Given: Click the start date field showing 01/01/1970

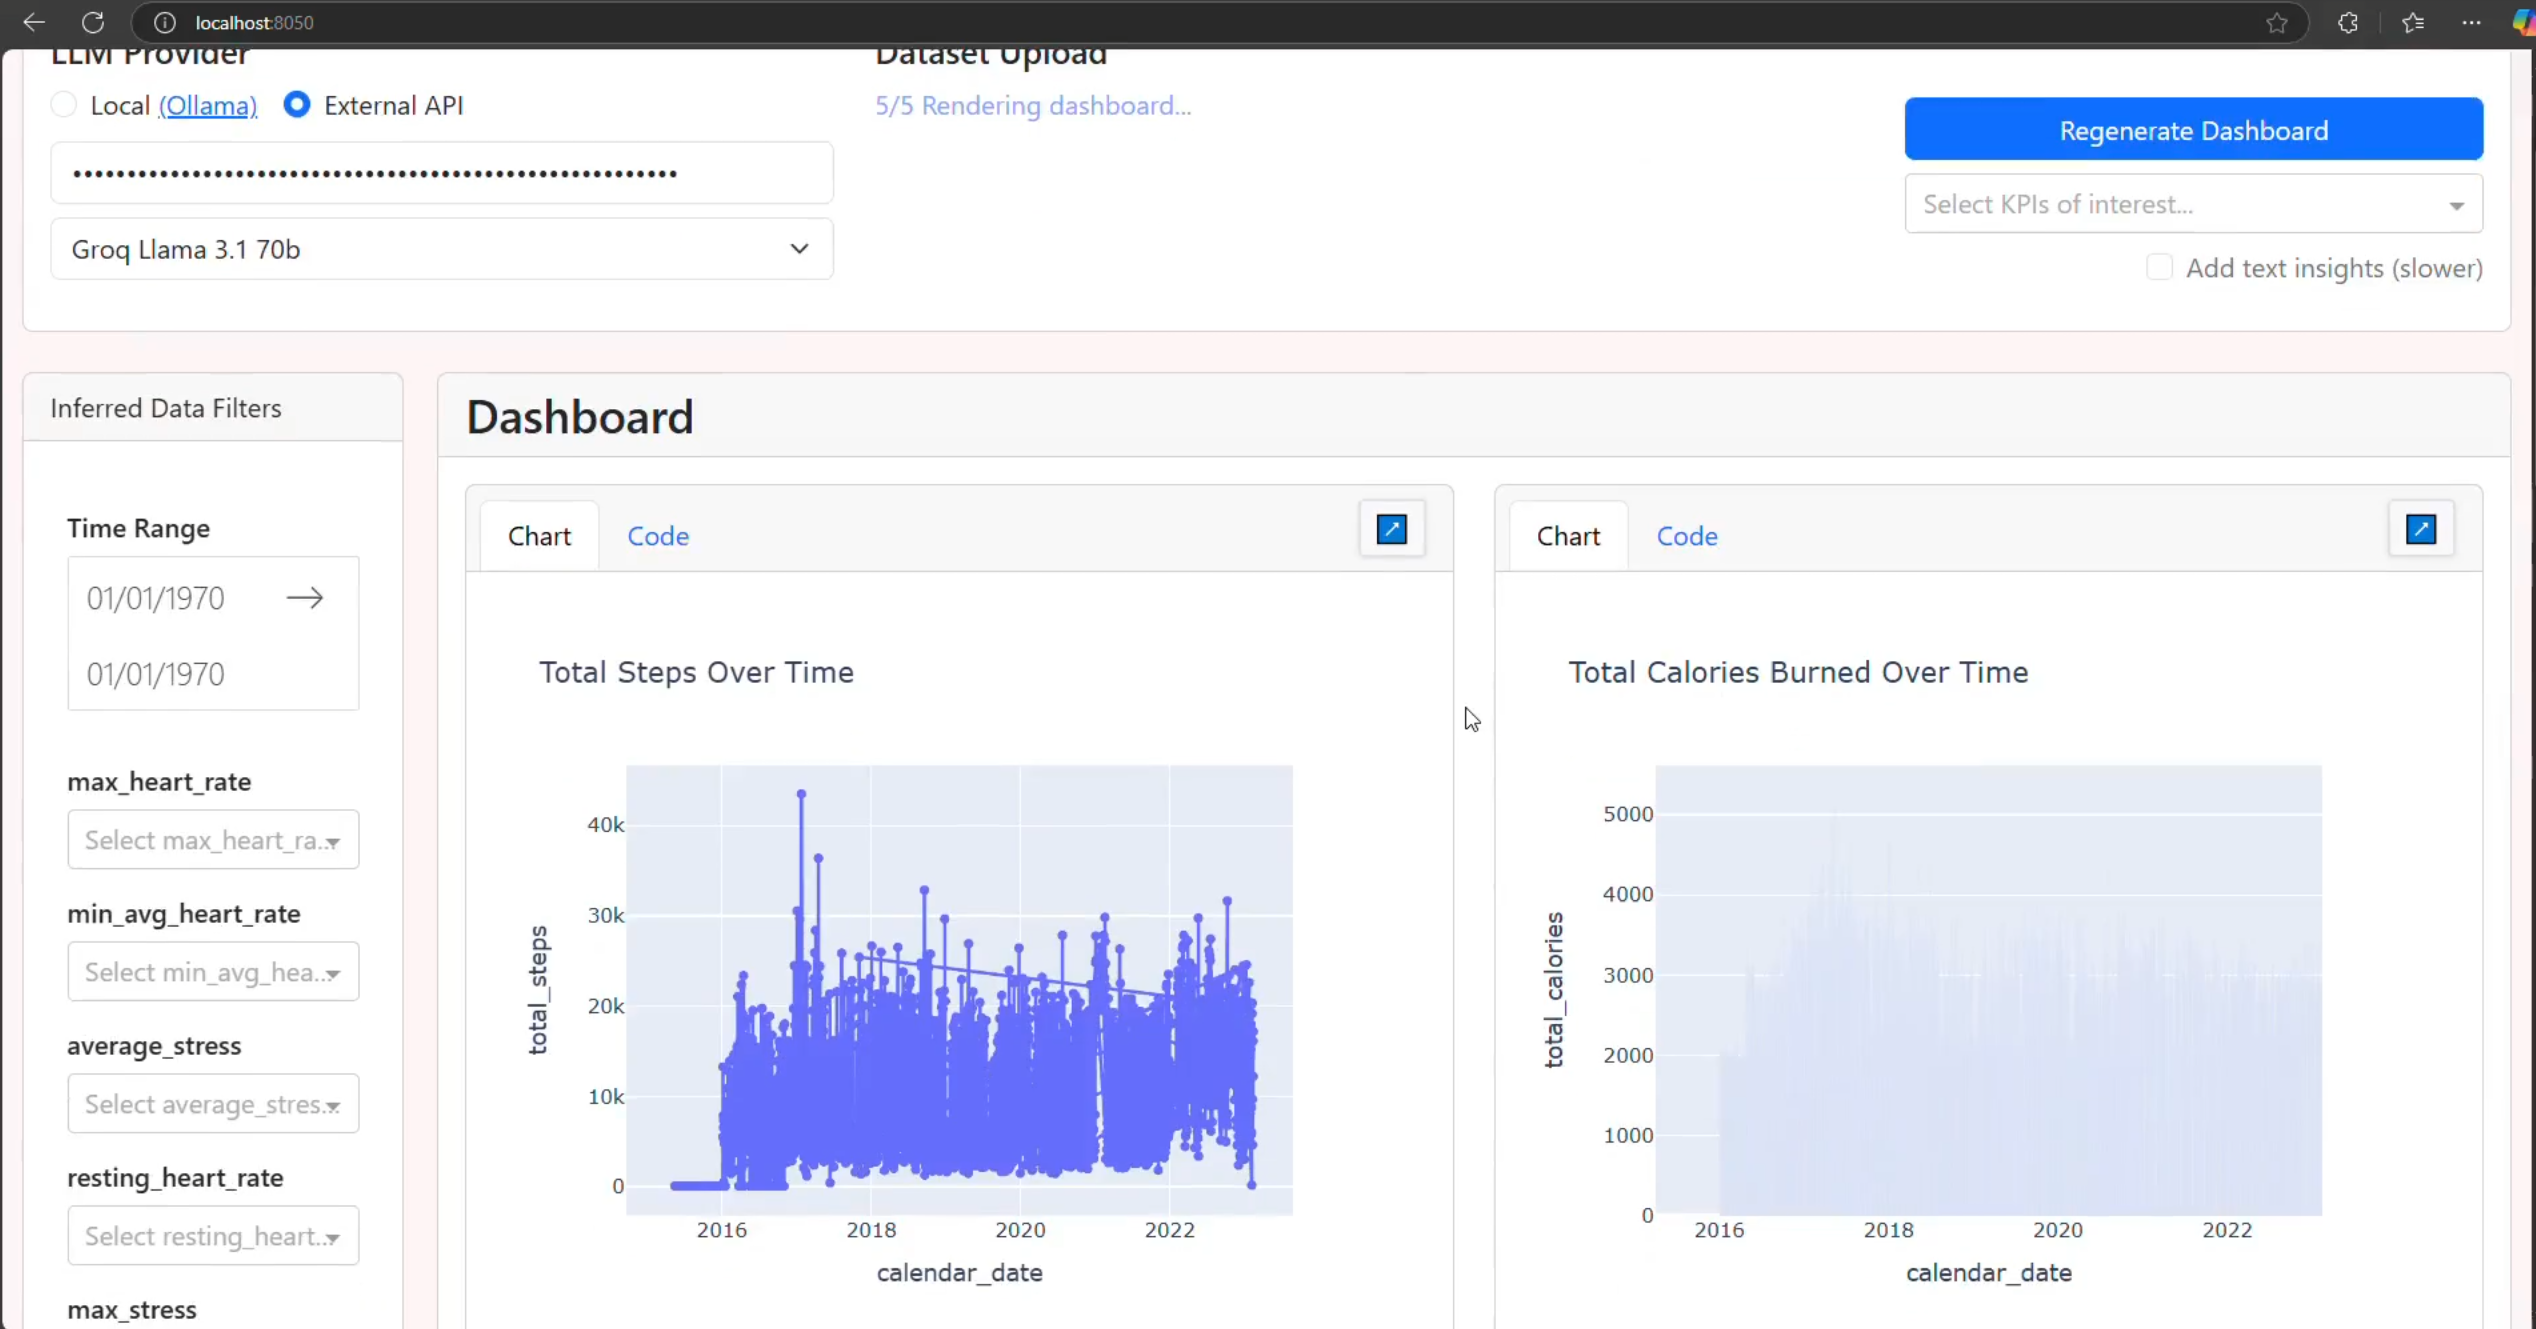Looking at the screenshot, I should coord(155,597).
